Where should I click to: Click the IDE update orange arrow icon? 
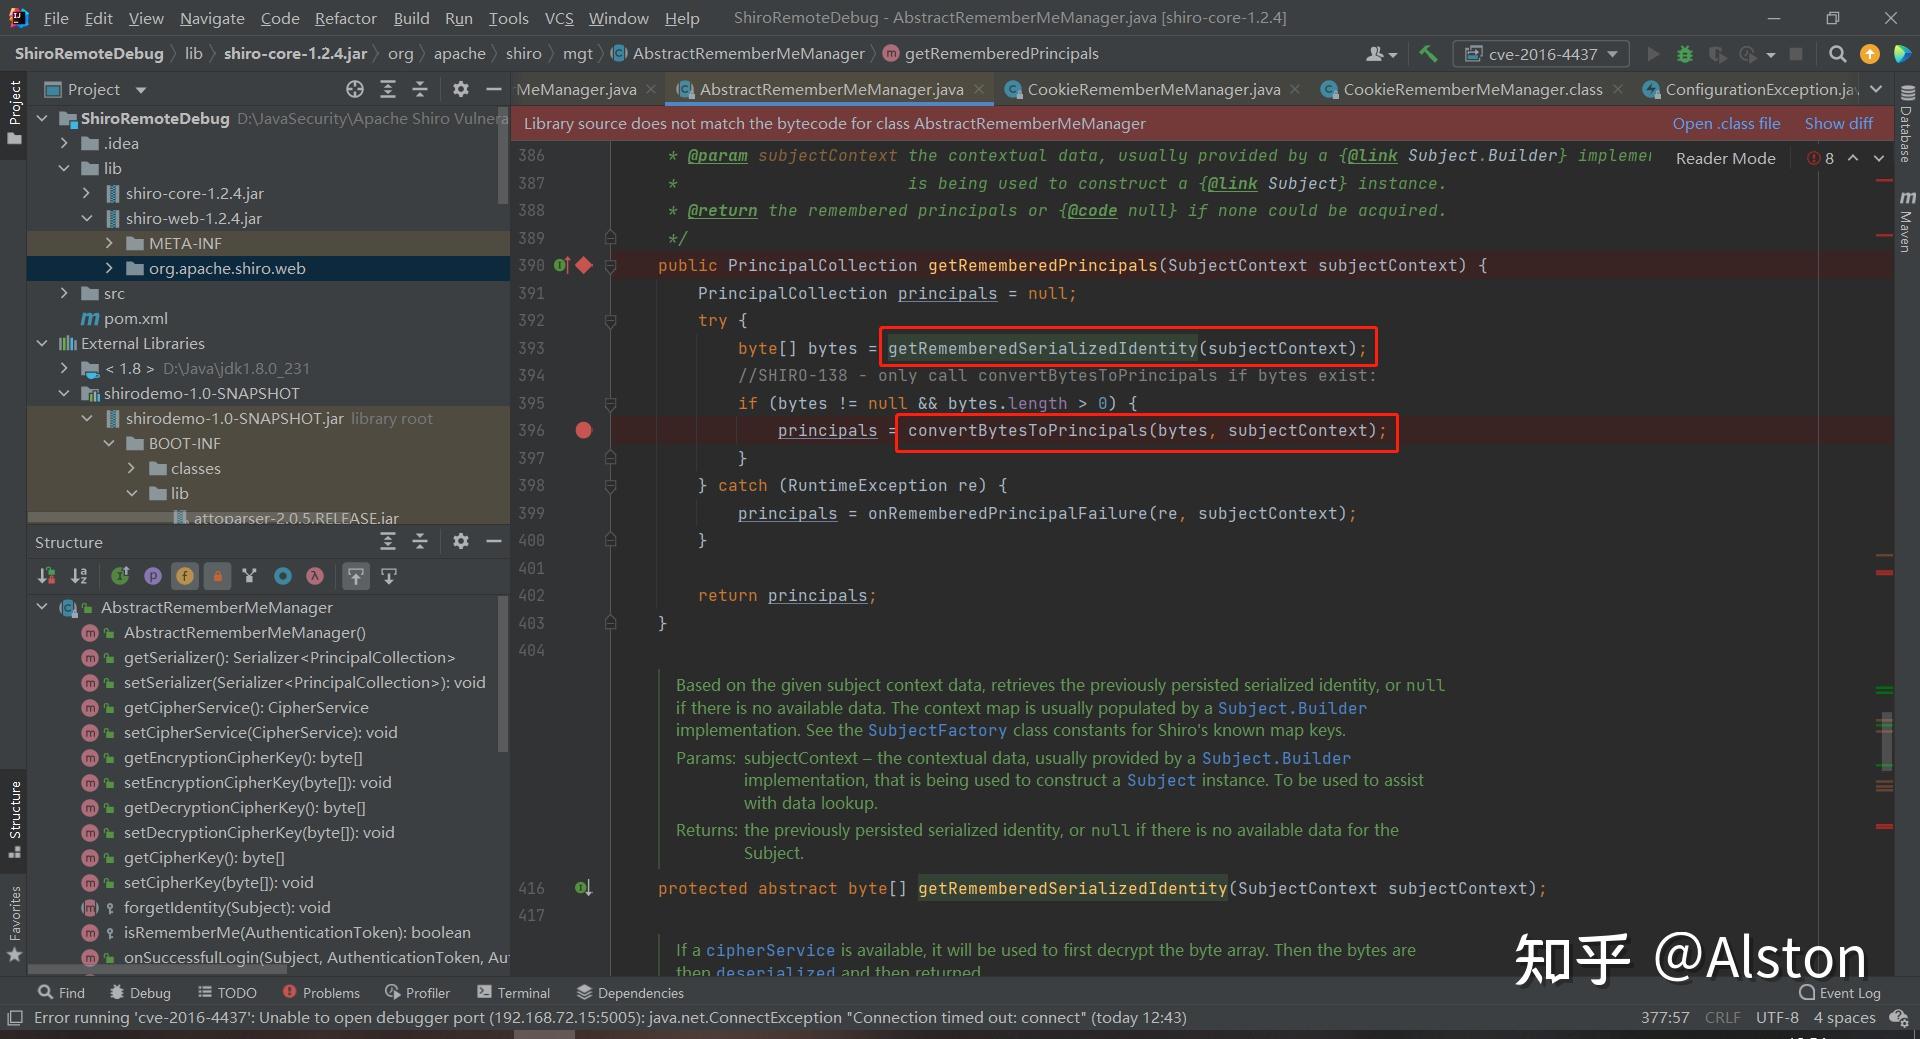[1869, 54]
